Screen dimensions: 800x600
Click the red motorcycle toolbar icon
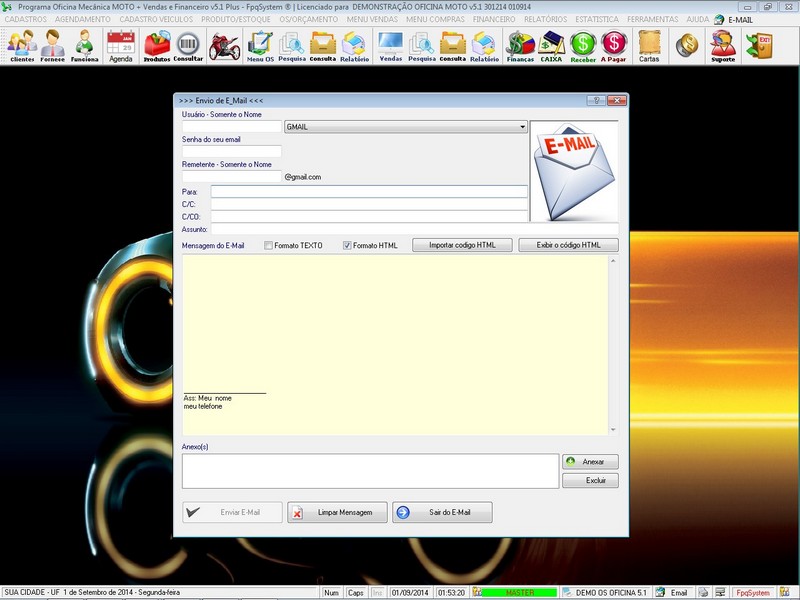(224, 45)
